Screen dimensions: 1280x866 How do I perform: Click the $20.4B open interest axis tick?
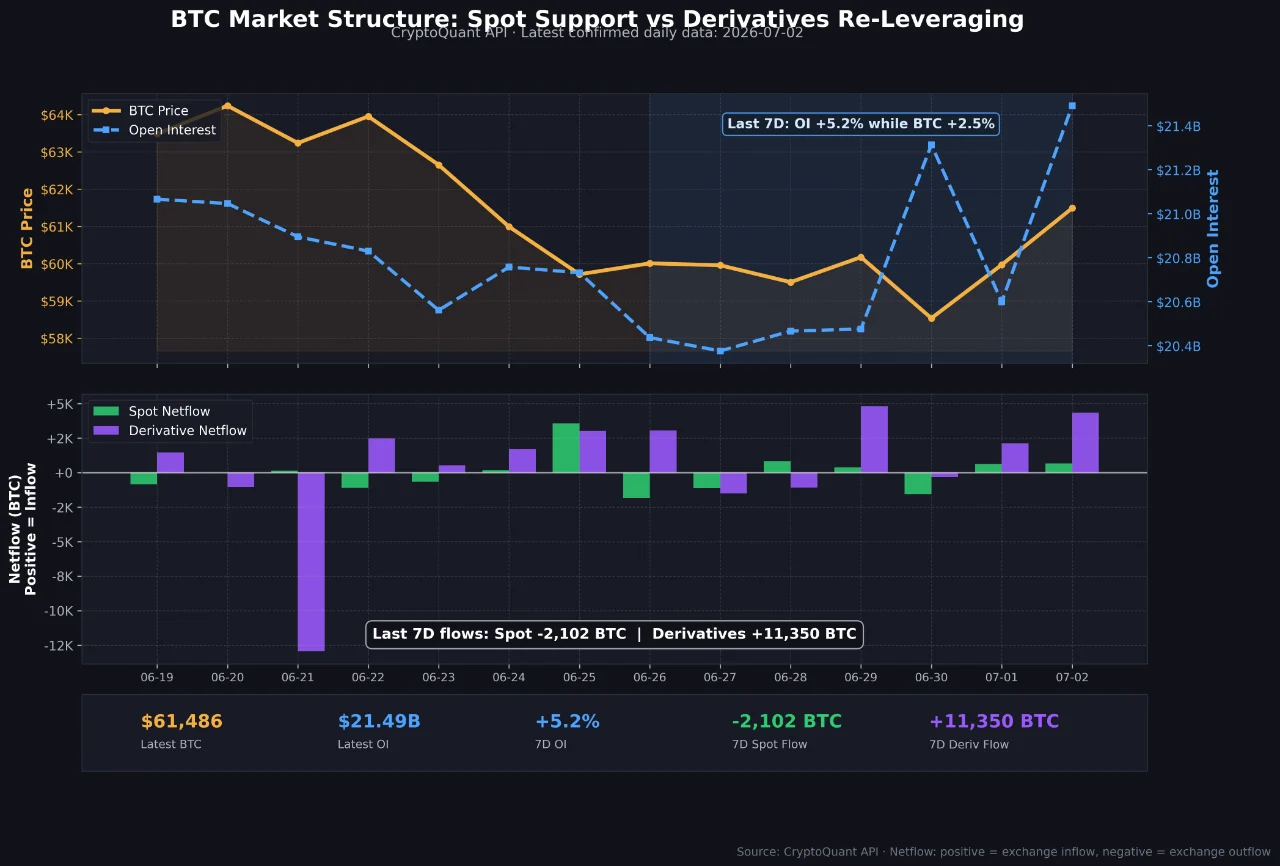click(x=1178, y=346)
